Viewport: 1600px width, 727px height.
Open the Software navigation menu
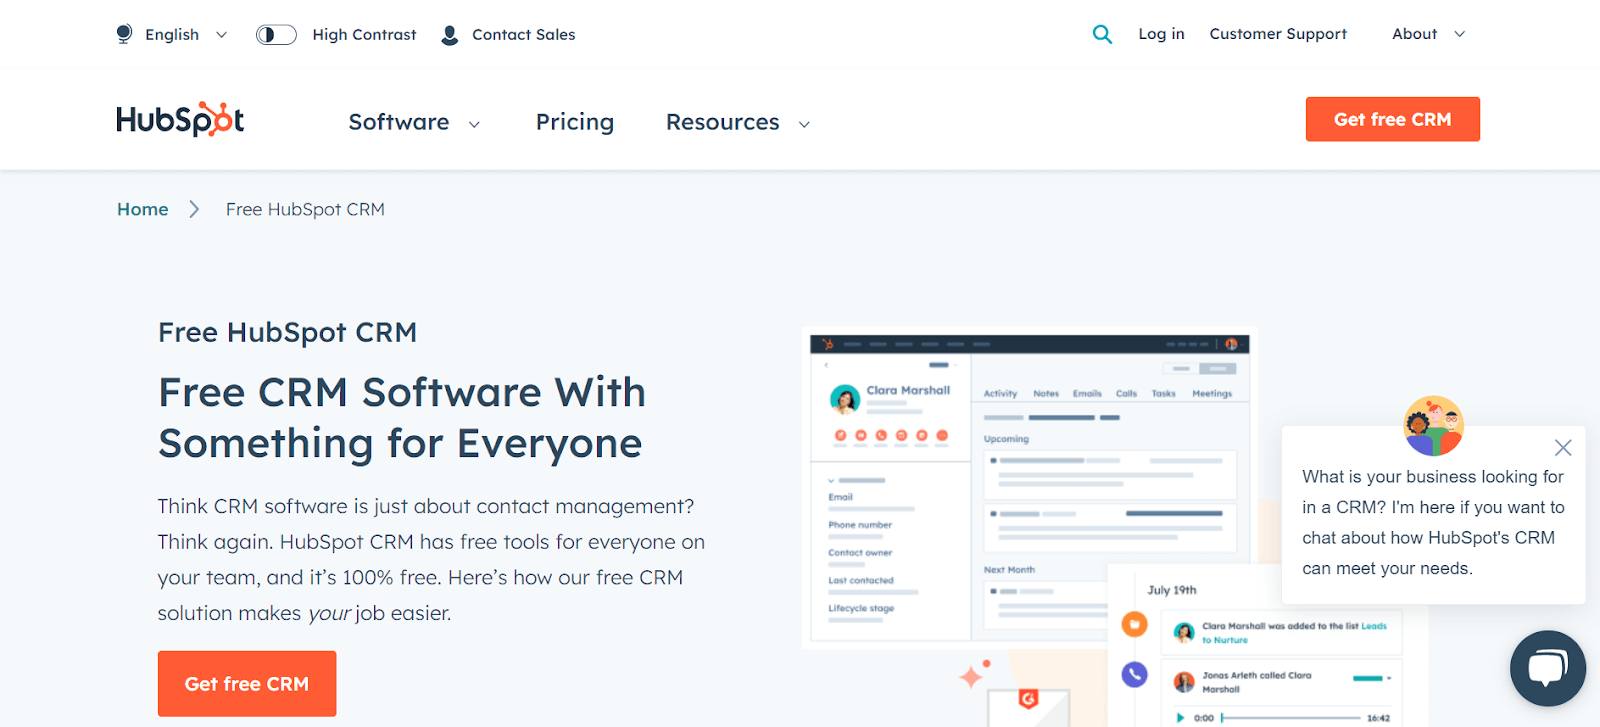point(399,122)
